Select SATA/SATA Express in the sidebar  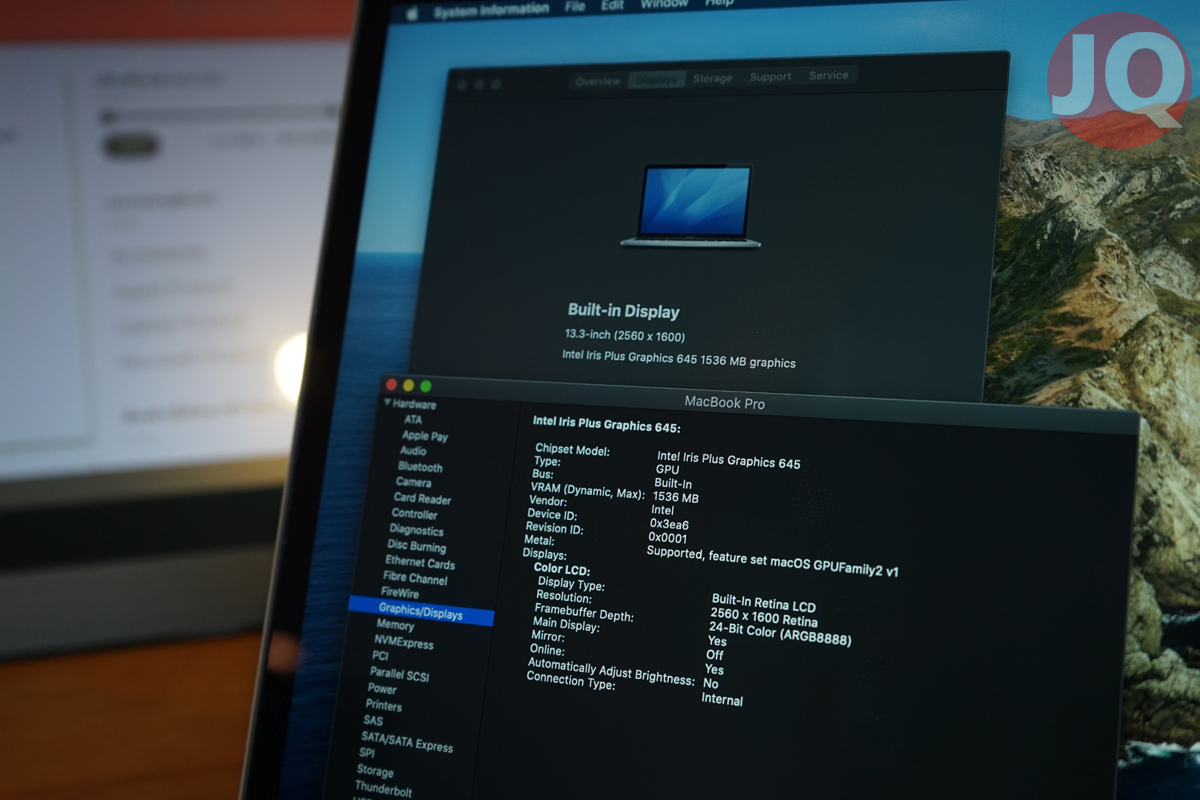point(407,742)
